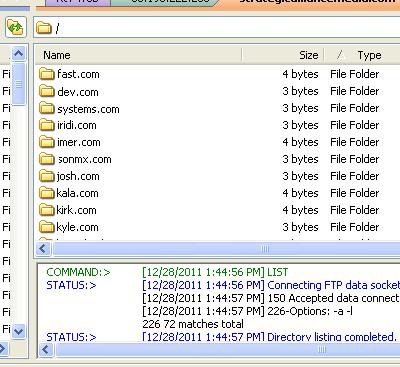Click the 4 bytes size of fast.com
Image resolution: width=400 pixels, height=367 pixels.
(x=300, y=74)
